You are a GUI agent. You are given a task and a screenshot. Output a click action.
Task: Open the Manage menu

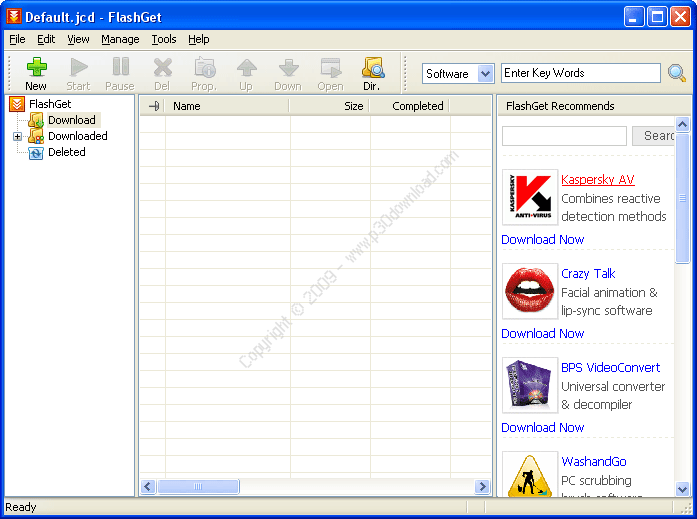tap(120, 39)
